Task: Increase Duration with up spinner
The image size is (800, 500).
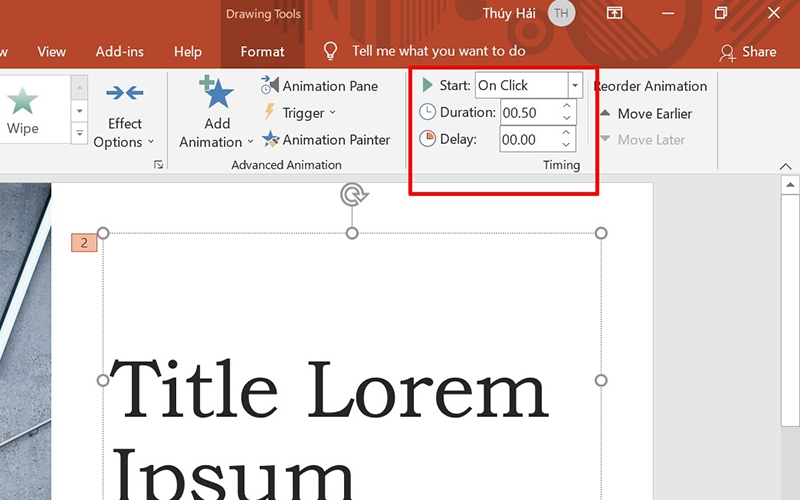Action: tap(567, 106)
